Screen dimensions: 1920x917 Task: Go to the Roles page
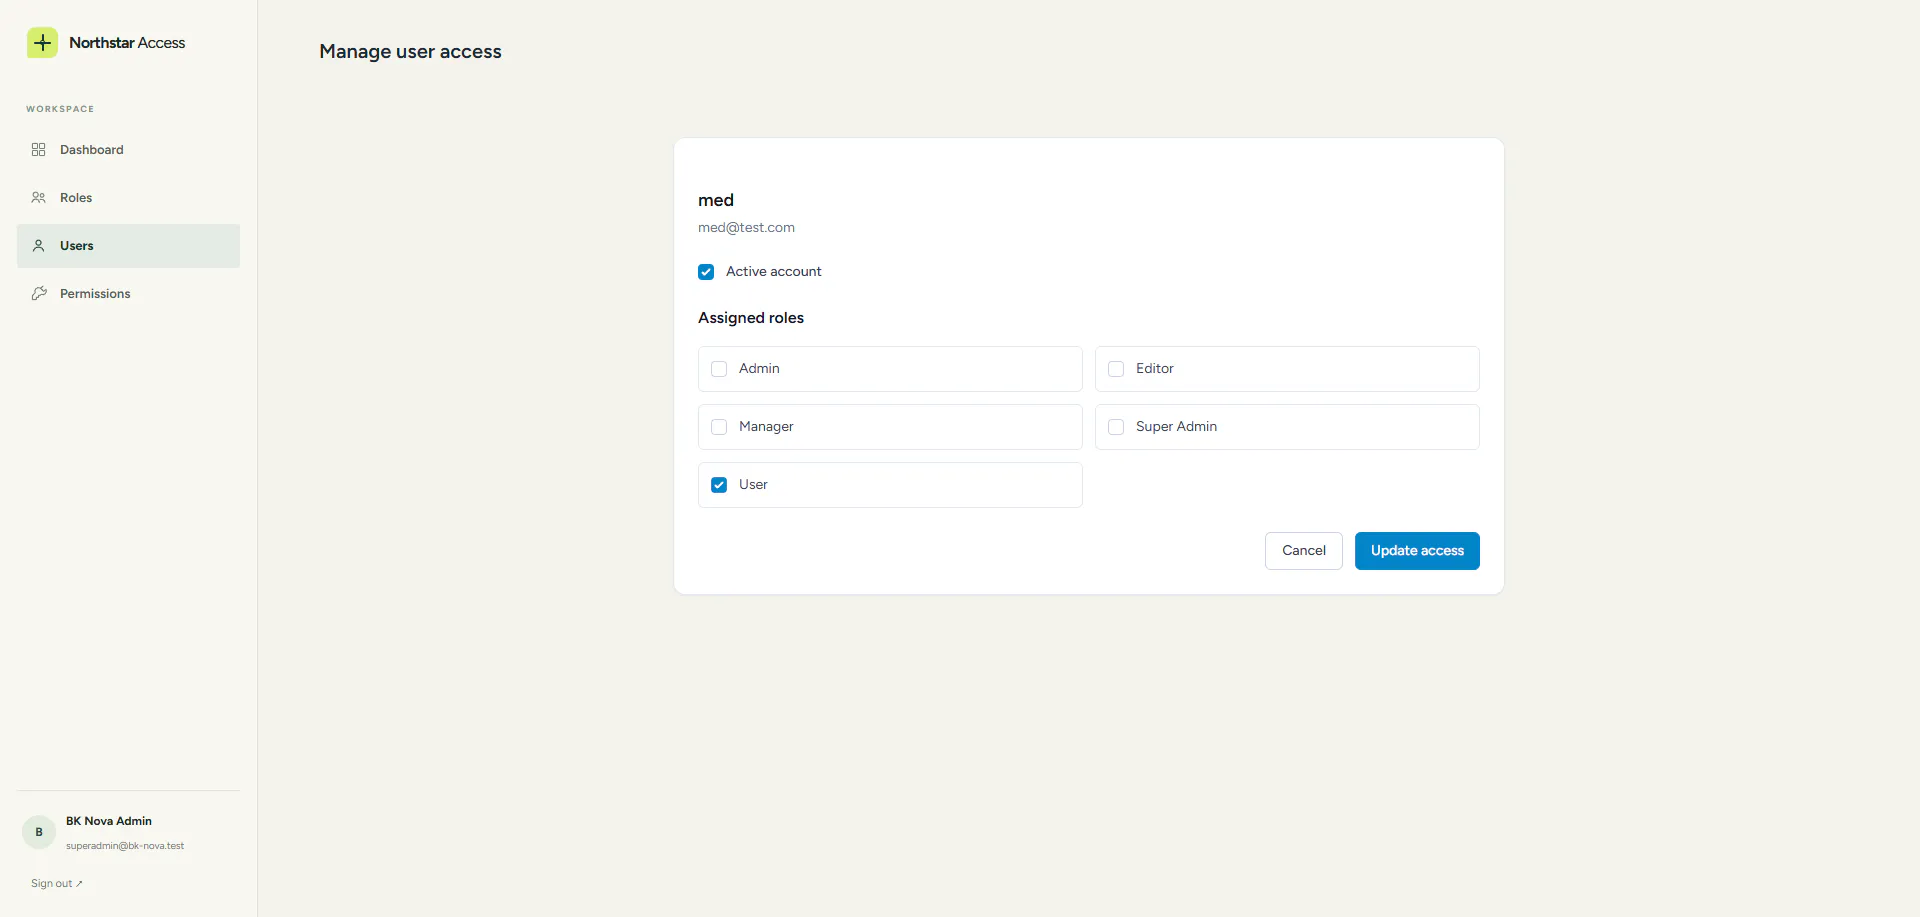point(128,198)
